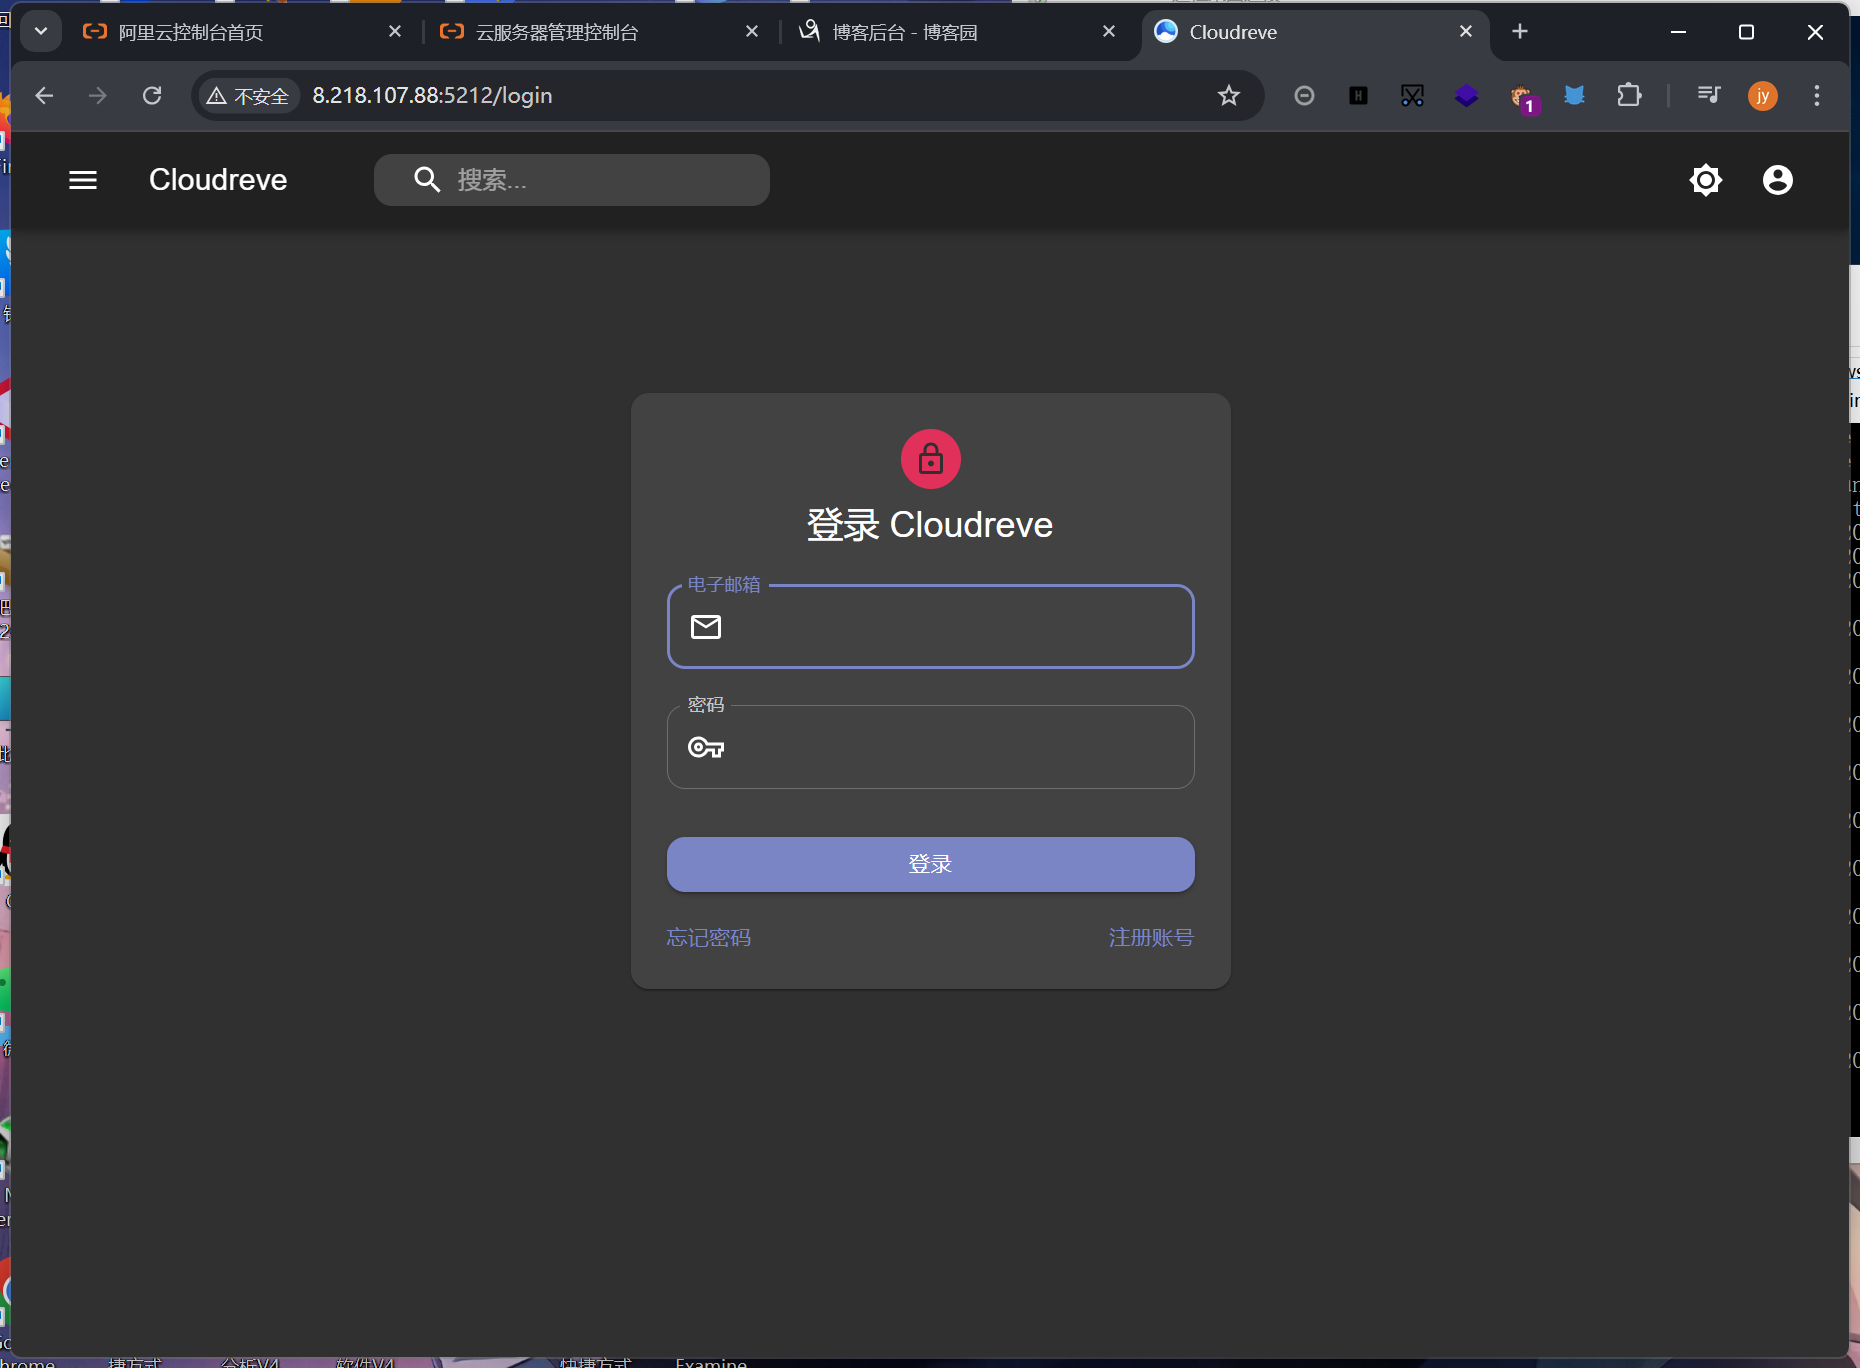
Task: Maximize the Chrome browser window
Action: [x=1746, y=32]
